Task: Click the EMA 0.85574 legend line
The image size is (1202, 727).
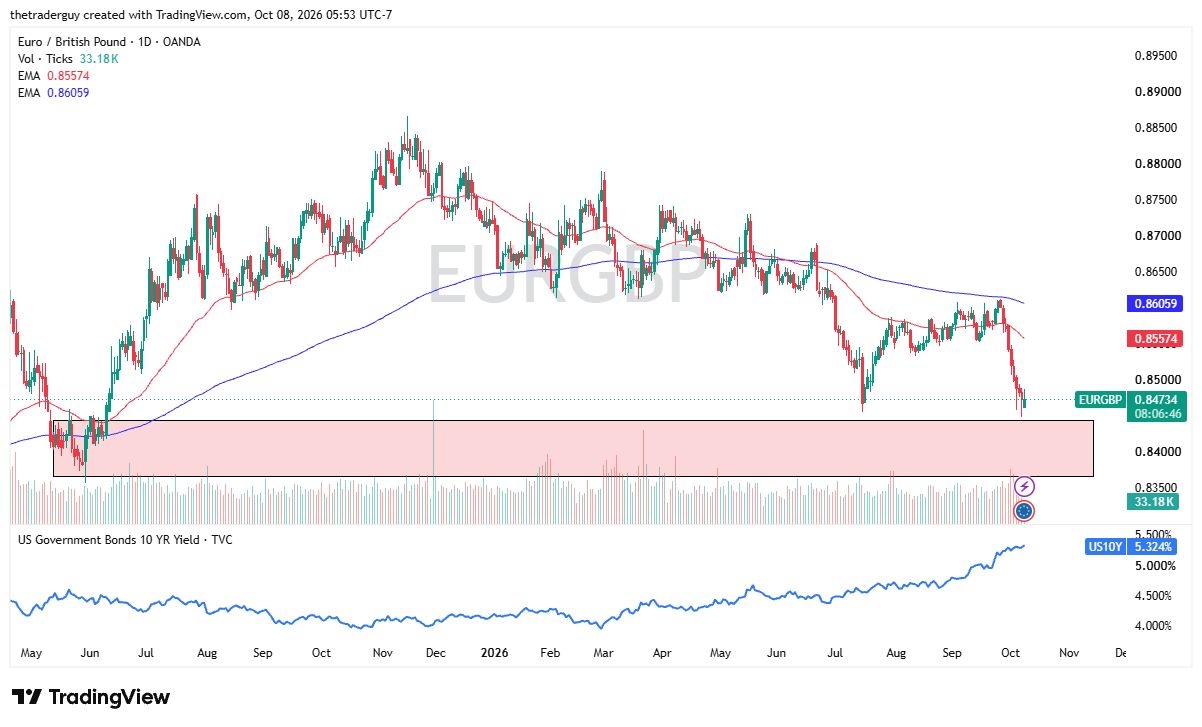Action: coord(54,75)
